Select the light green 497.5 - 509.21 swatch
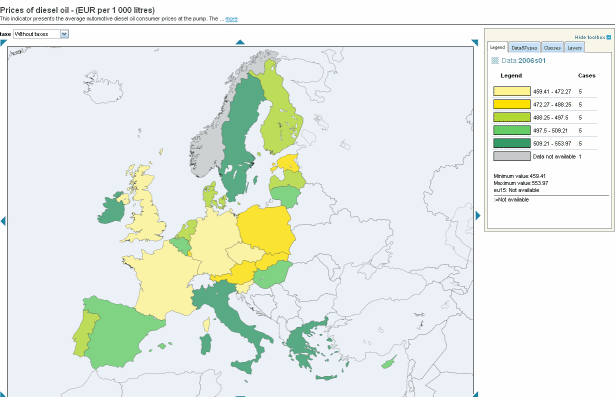This screenshot has height=397, width=615. 512,130
